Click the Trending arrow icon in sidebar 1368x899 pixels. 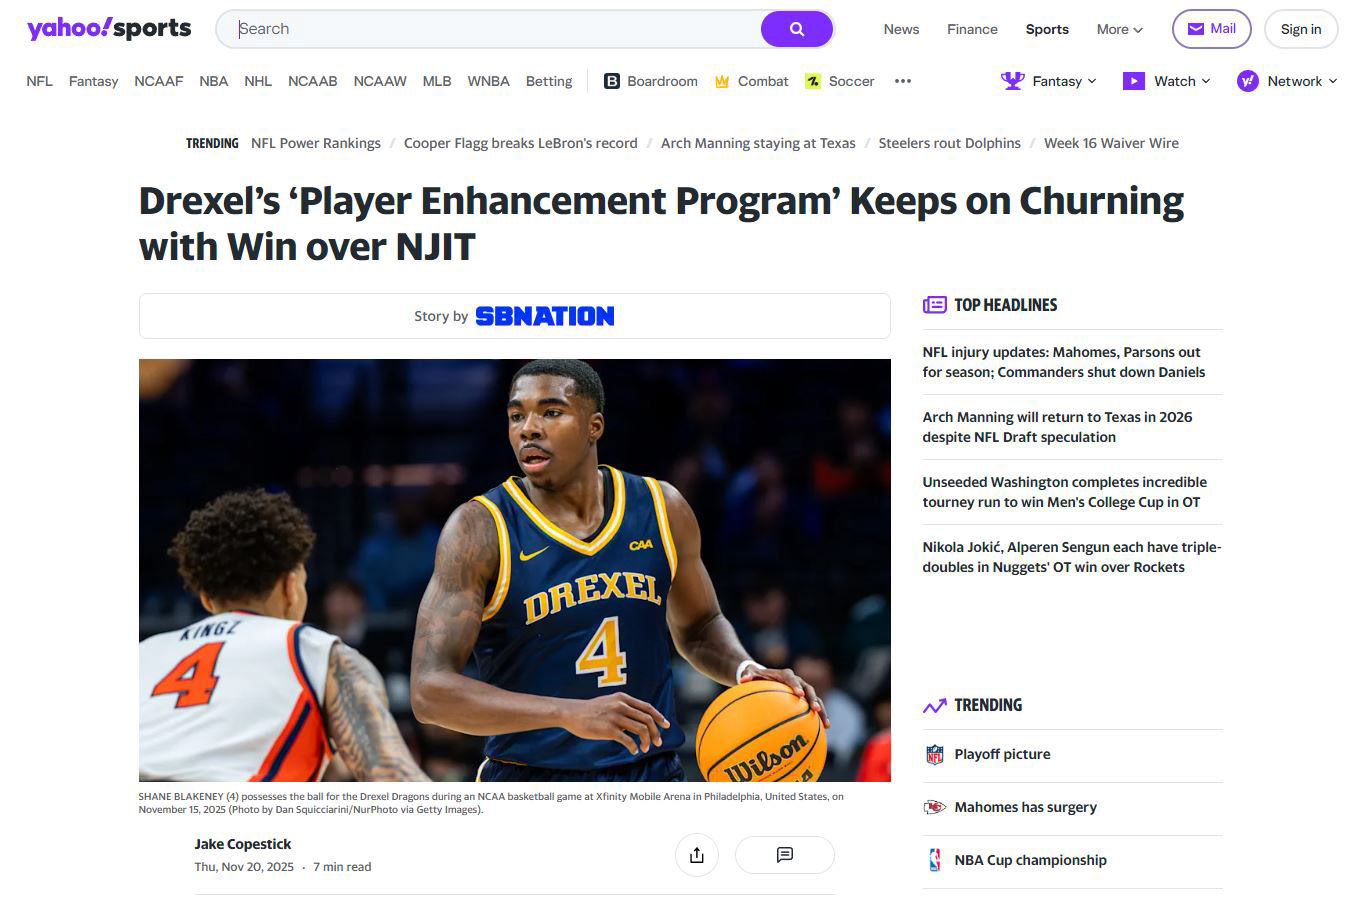935,706
